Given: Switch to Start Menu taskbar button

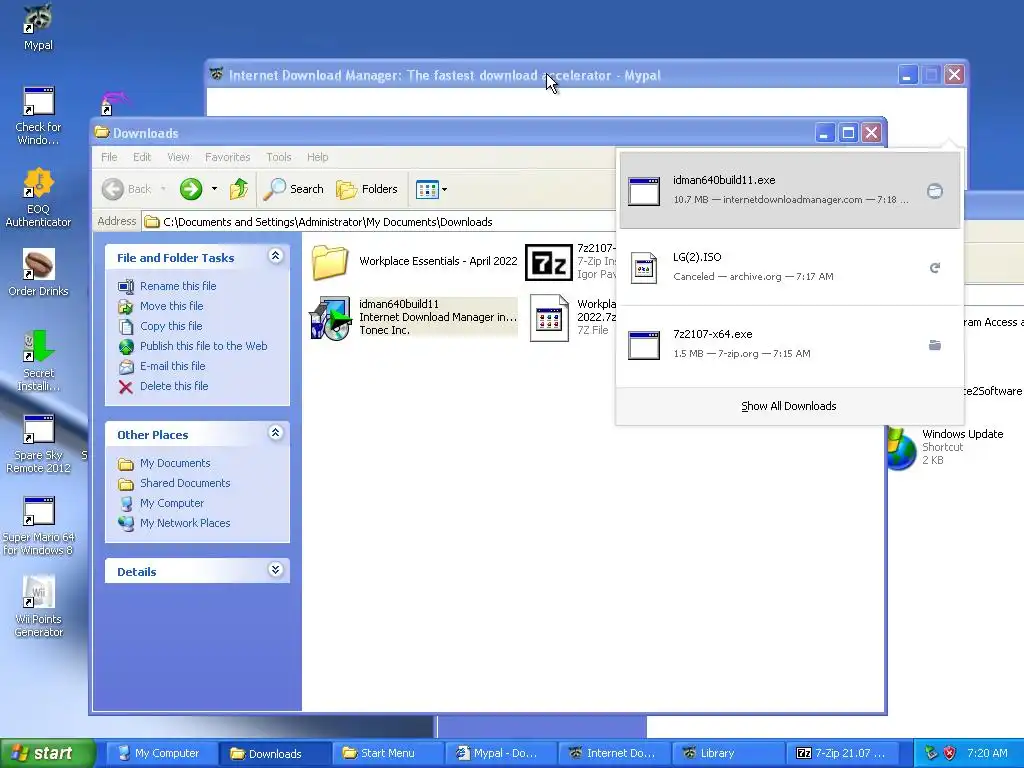Looking at the screenshot, I should [x=388, y=753].
